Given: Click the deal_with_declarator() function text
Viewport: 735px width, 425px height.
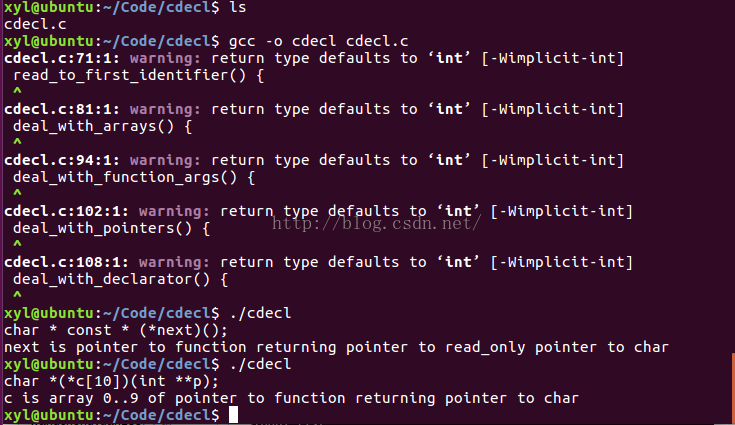Looking at the screenshot, I should 120,279.
